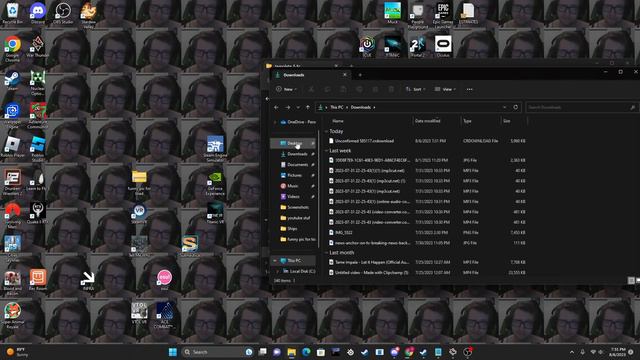
Task: Open the View dropdown menu
Action: pos(445,89)
